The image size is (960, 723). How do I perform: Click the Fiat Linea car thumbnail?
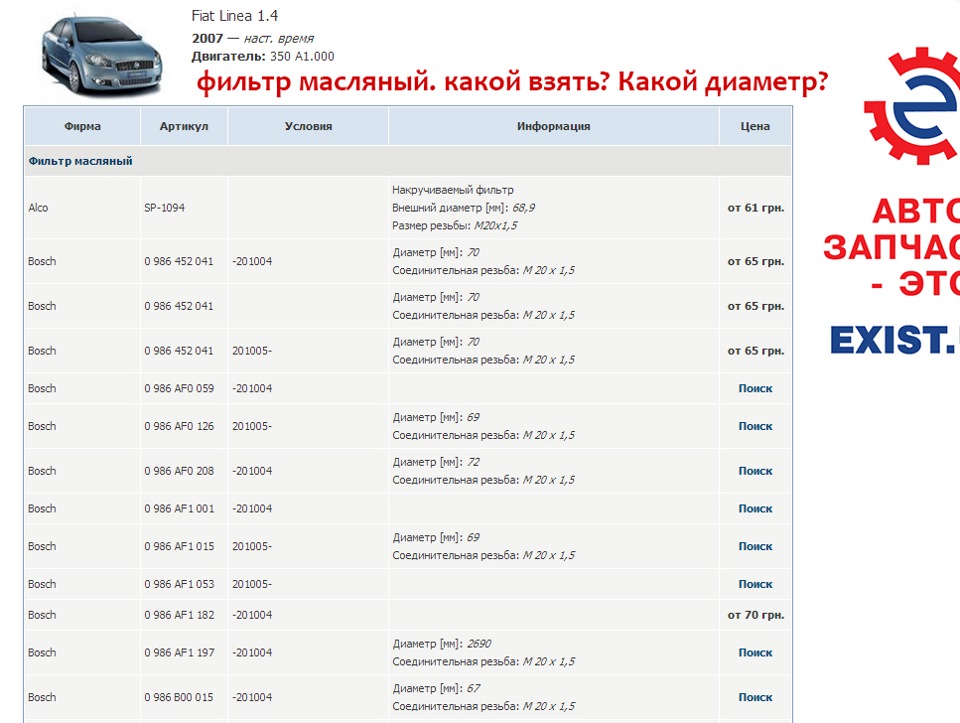coord(101,56)
